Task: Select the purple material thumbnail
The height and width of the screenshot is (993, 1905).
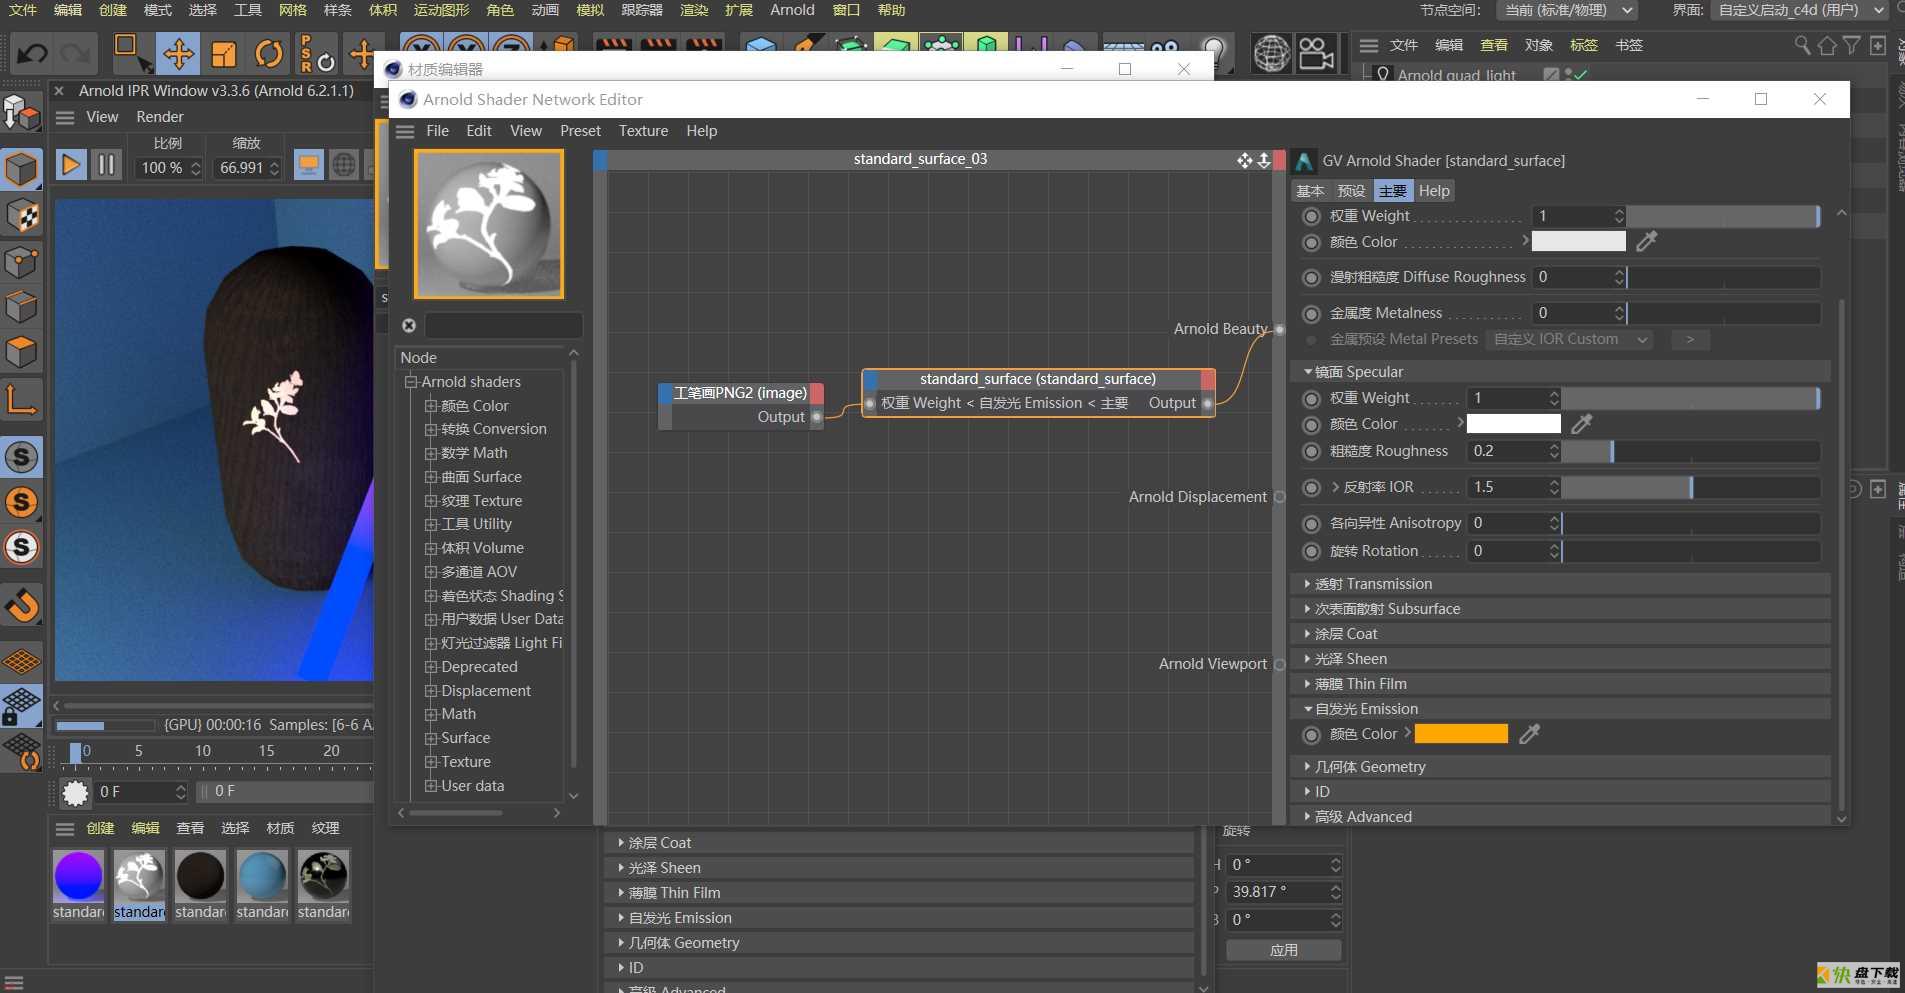Action: 78,875
